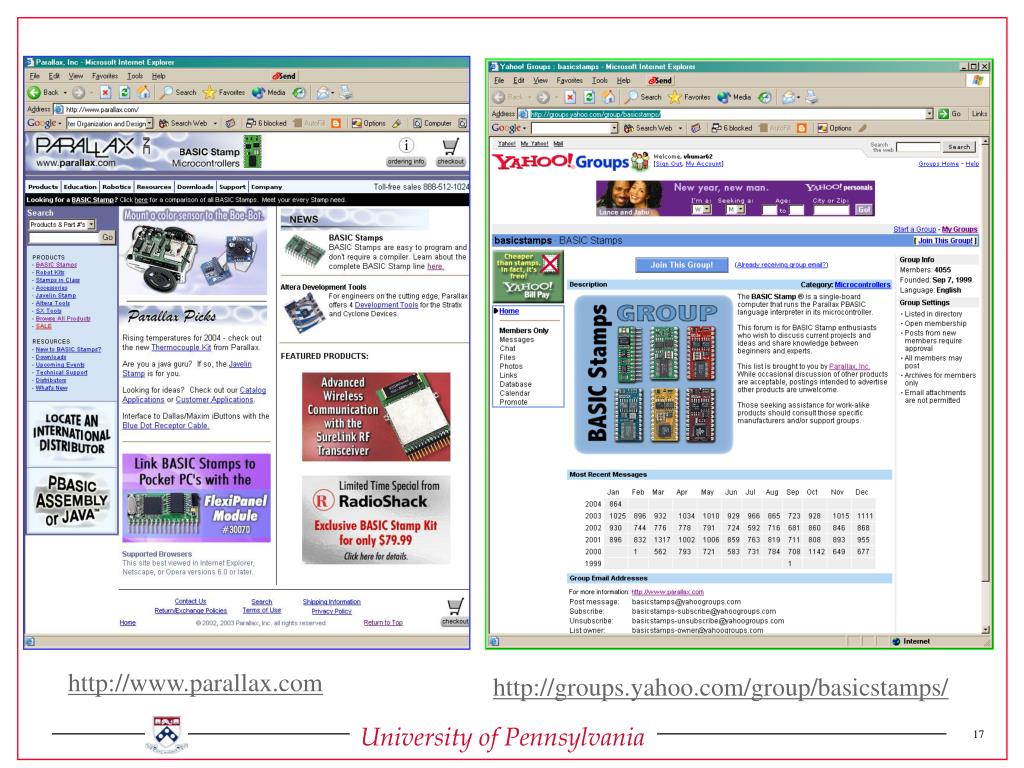The width and height of the screenshot is (1024, 768).
Task: Open Downloads tab on Parallax navigation bar
Action: 195,187
